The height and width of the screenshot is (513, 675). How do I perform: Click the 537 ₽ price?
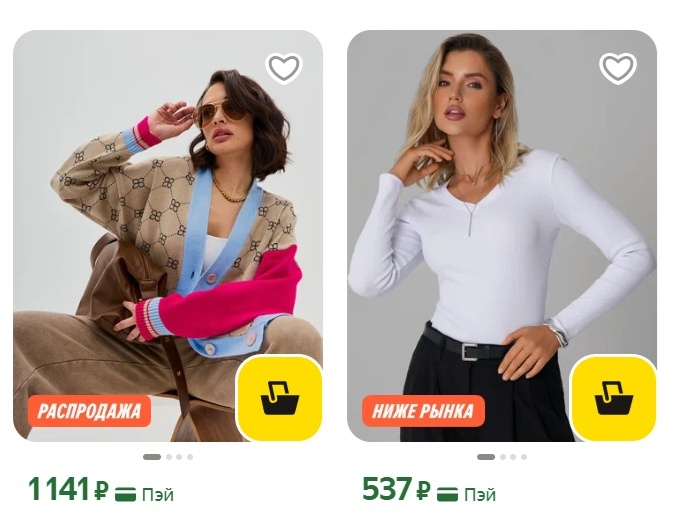coord(396,489)
